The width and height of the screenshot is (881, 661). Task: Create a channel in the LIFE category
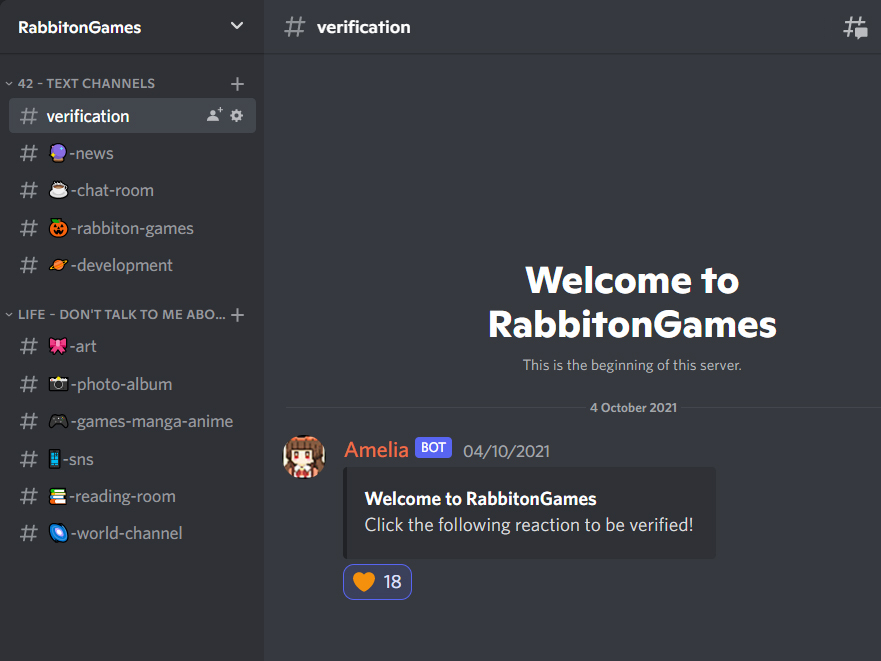(237, 315)
